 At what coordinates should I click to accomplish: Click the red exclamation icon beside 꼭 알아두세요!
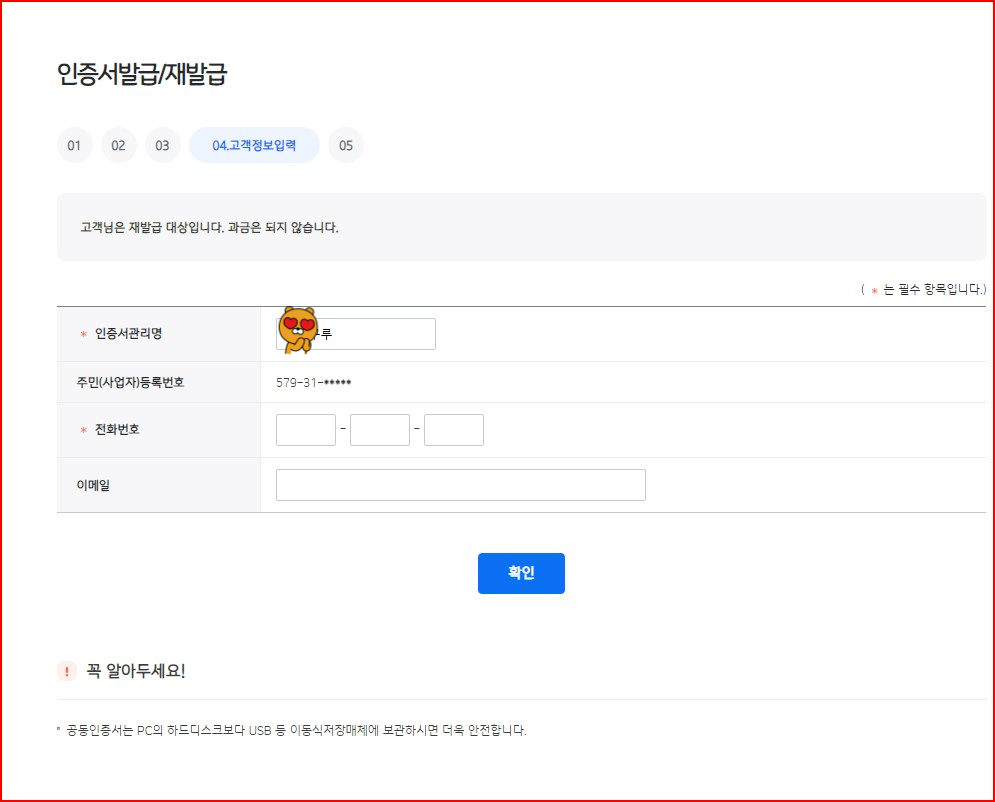(x=66, y=670)
